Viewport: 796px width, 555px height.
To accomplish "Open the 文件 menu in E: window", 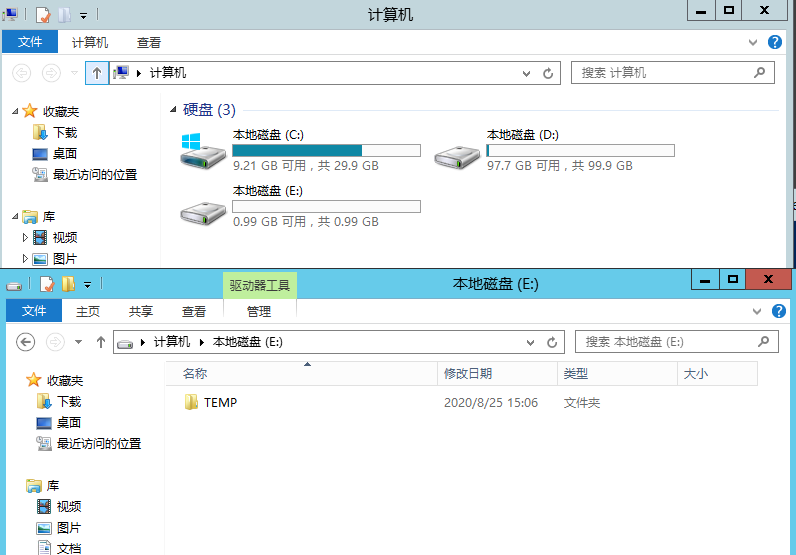I will tap(34, 311).
